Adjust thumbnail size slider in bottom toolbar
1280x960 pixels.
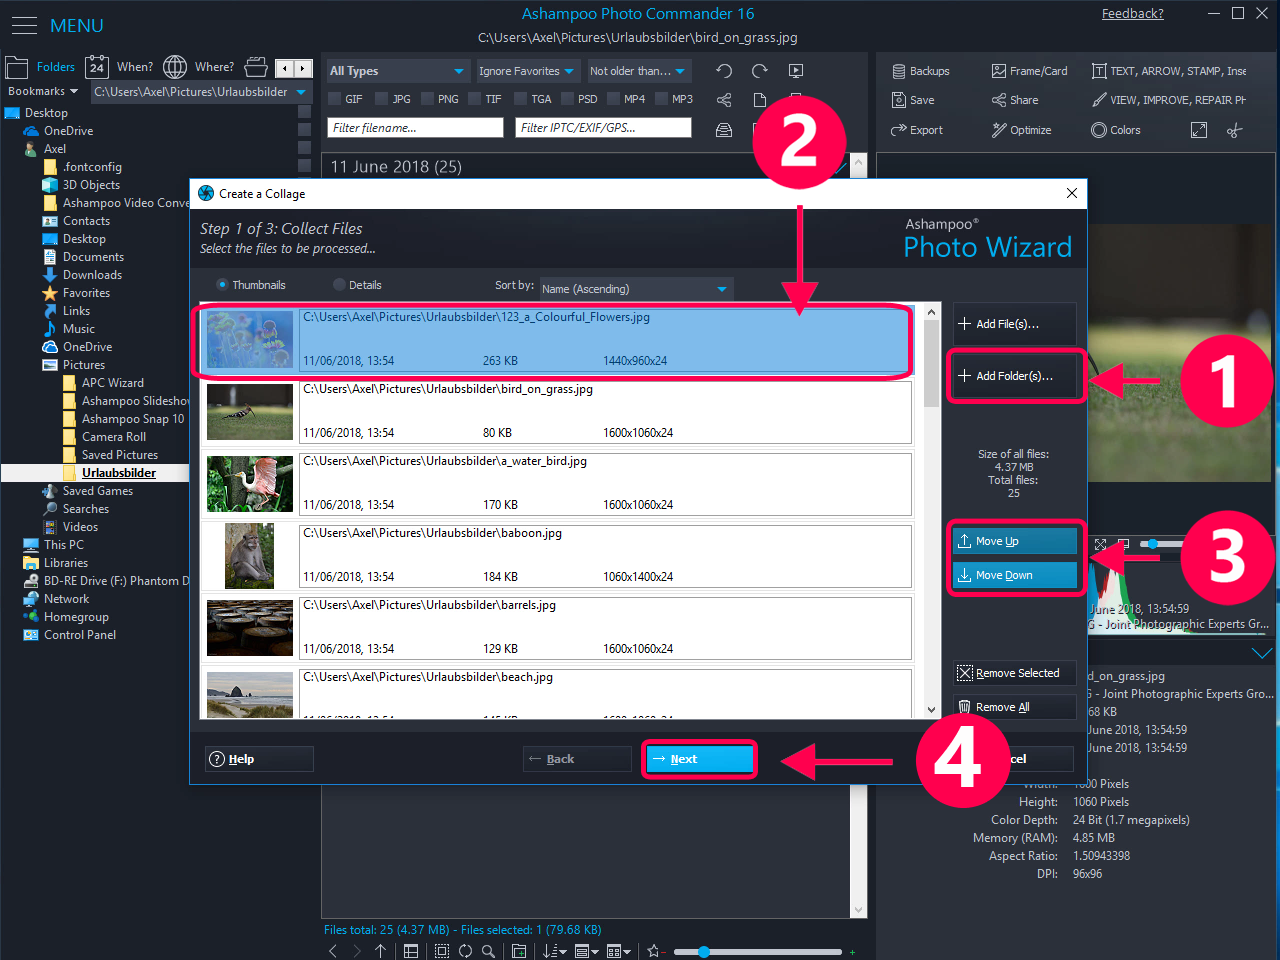tap(704, 952)
